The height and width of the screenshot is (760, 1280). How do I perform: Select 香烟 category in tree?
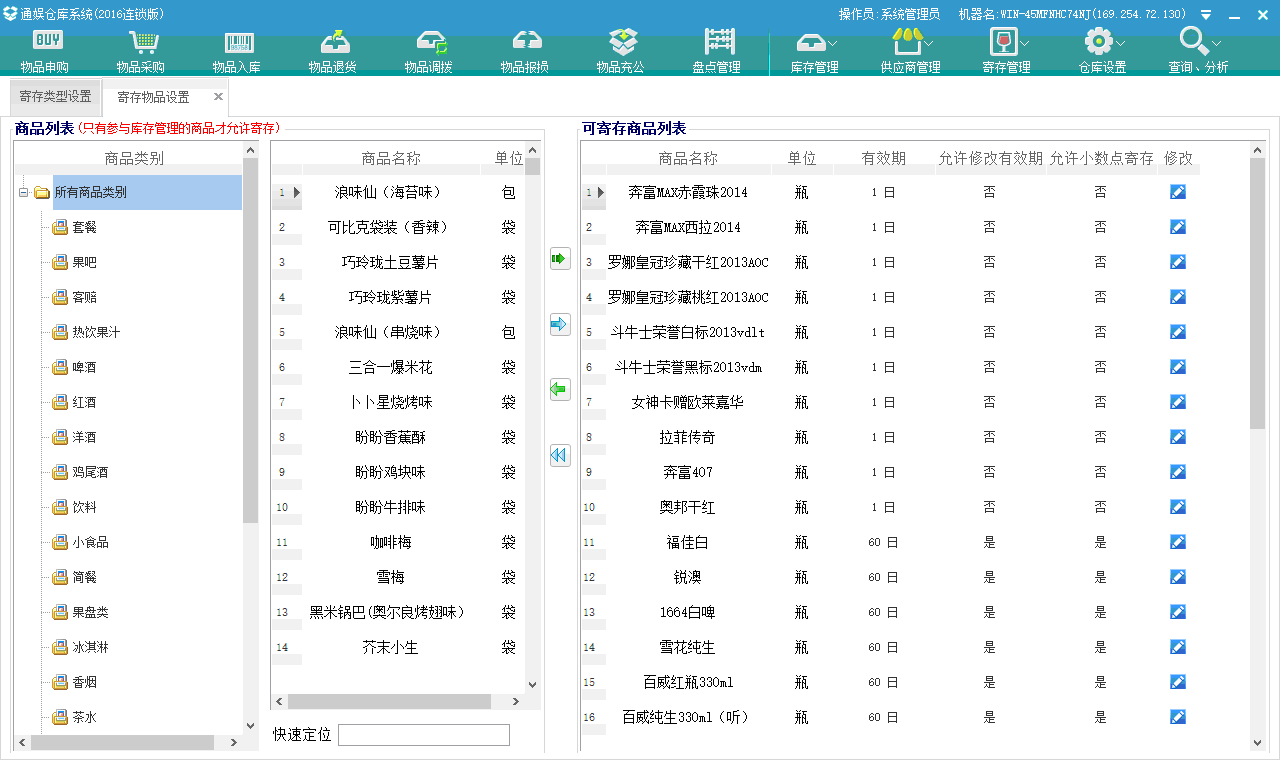point(84,682)
